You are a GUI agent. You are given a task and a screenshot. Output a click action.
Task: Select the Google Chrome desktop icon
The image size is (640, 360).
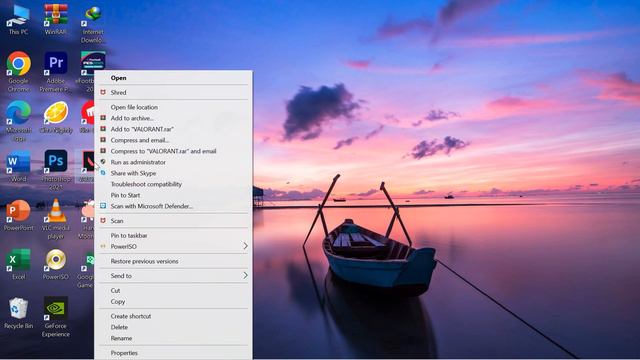pyautogui.click(x=18, y=72)
